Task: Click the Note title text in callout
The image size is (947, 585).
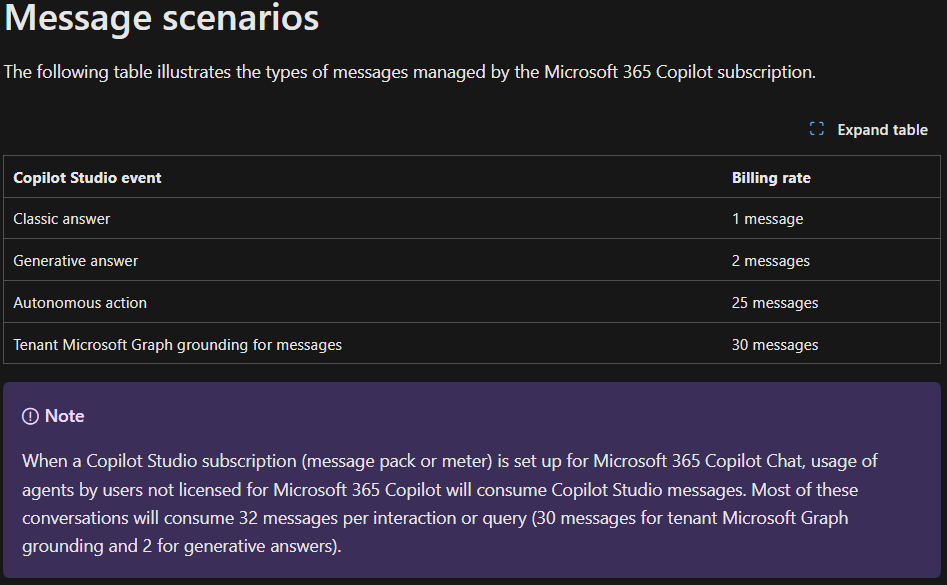Action: (x=65, y=416)
